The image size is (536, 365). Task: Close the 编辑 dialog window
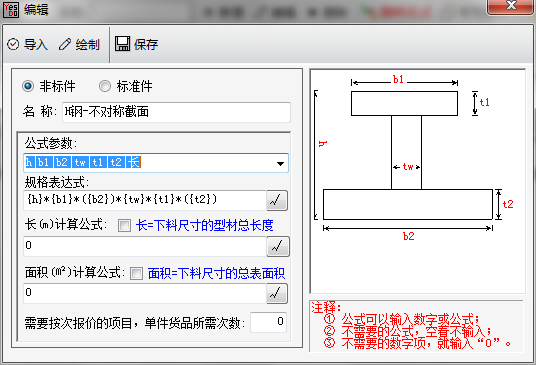click(511, 6)
